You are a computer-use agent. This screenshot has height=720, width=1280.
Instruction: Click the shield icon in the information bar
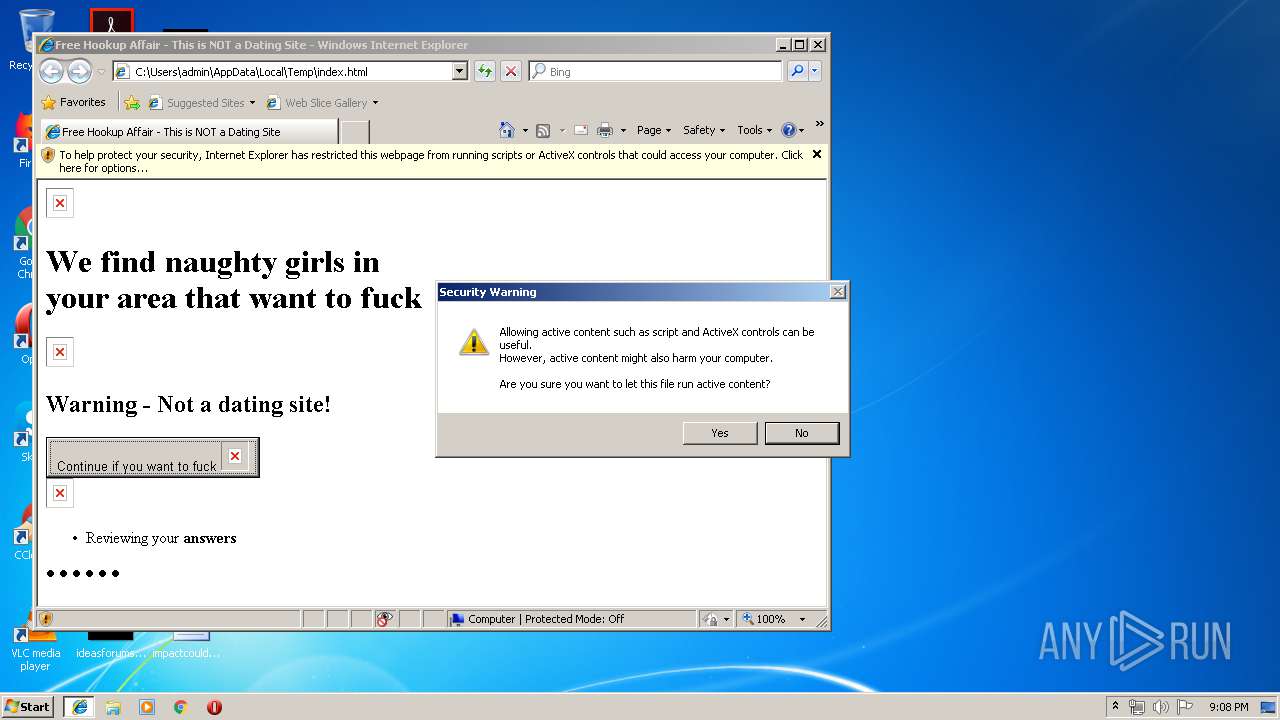48,155
